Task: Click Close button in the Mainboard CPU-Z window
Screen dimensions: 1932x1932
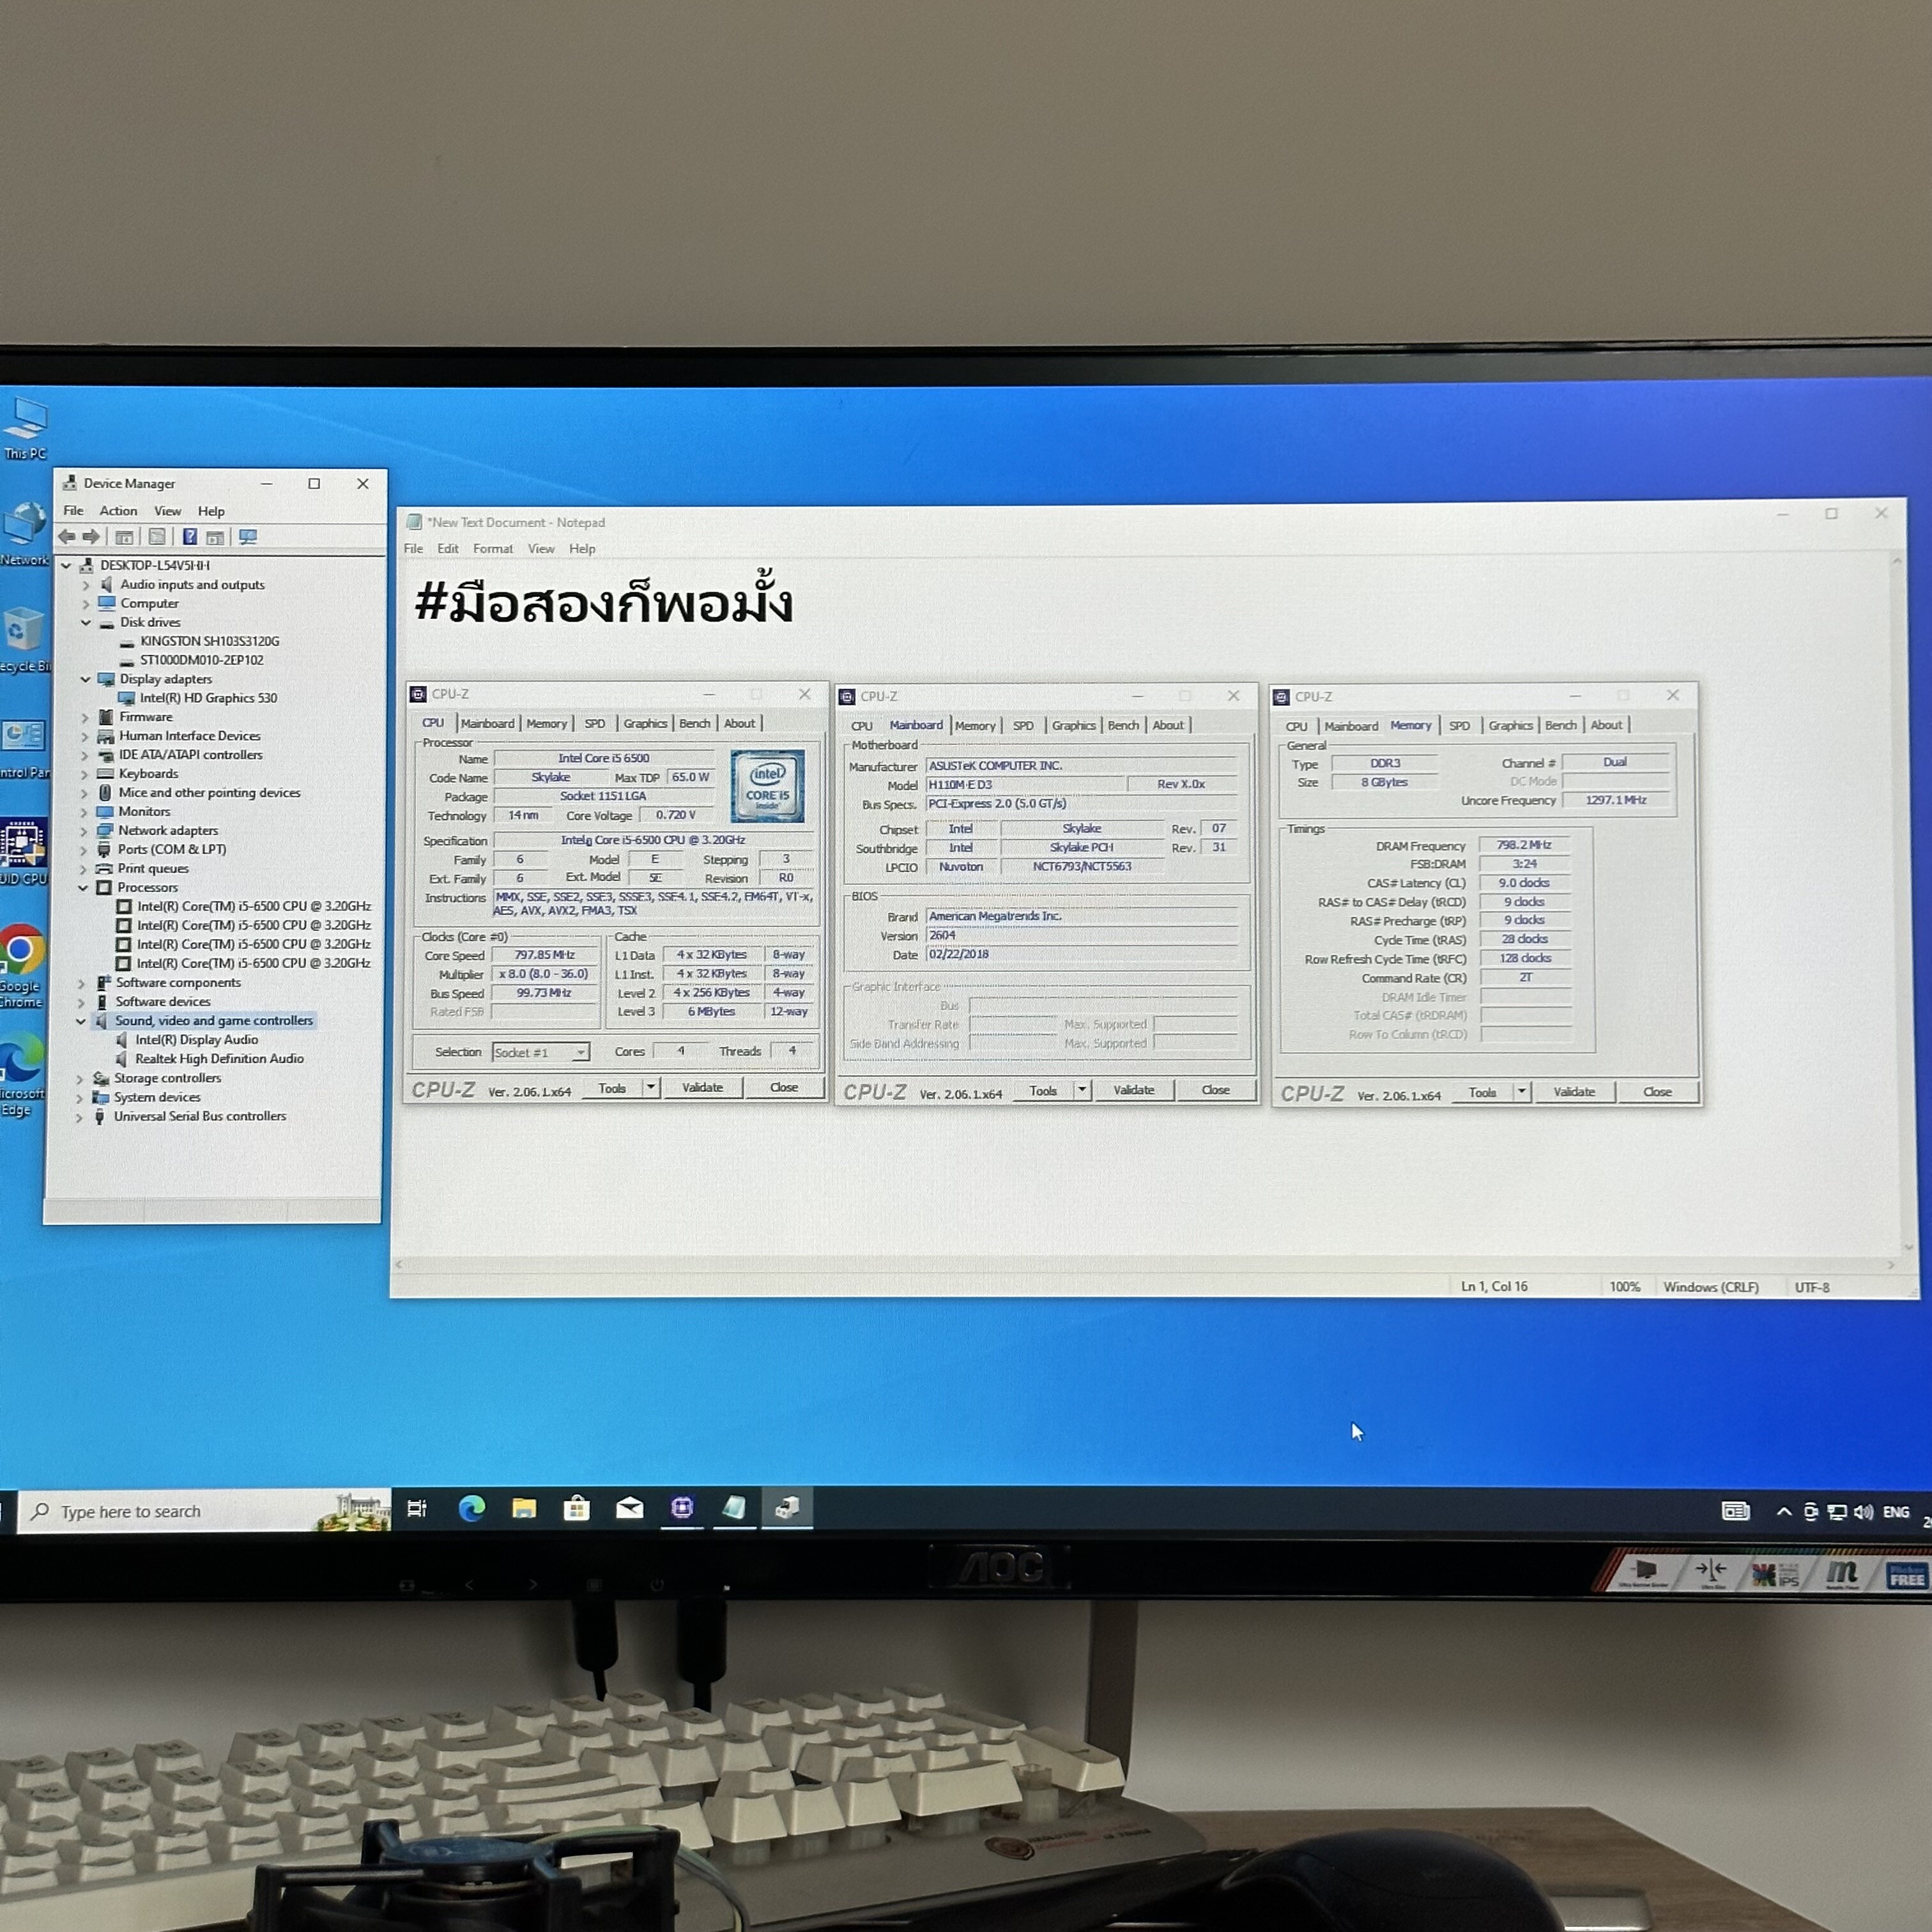Action: [x=1215, y=1090]
